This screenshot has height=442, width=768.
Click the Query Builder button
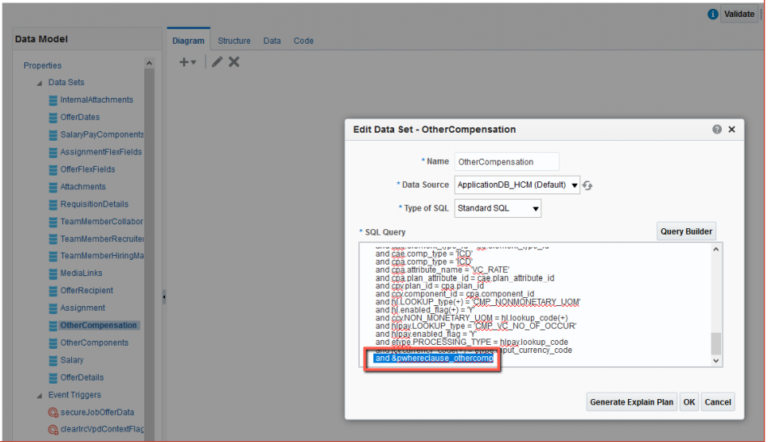tap(685, 232)
